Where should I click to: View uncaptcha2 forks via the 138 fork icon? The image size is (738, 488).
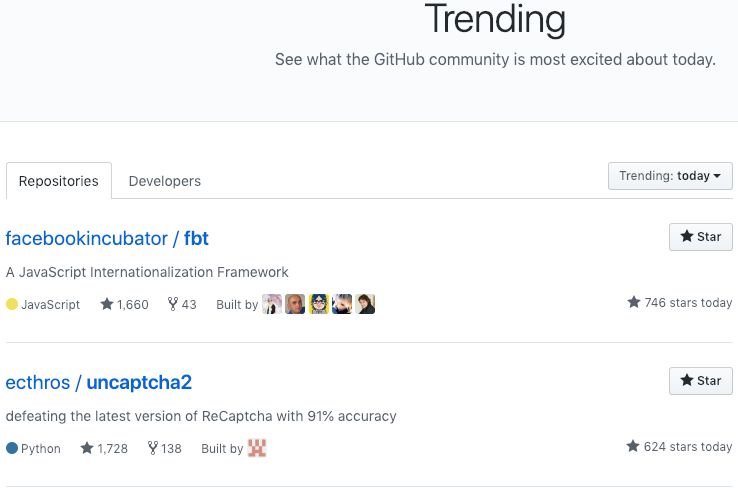[153, 448]
